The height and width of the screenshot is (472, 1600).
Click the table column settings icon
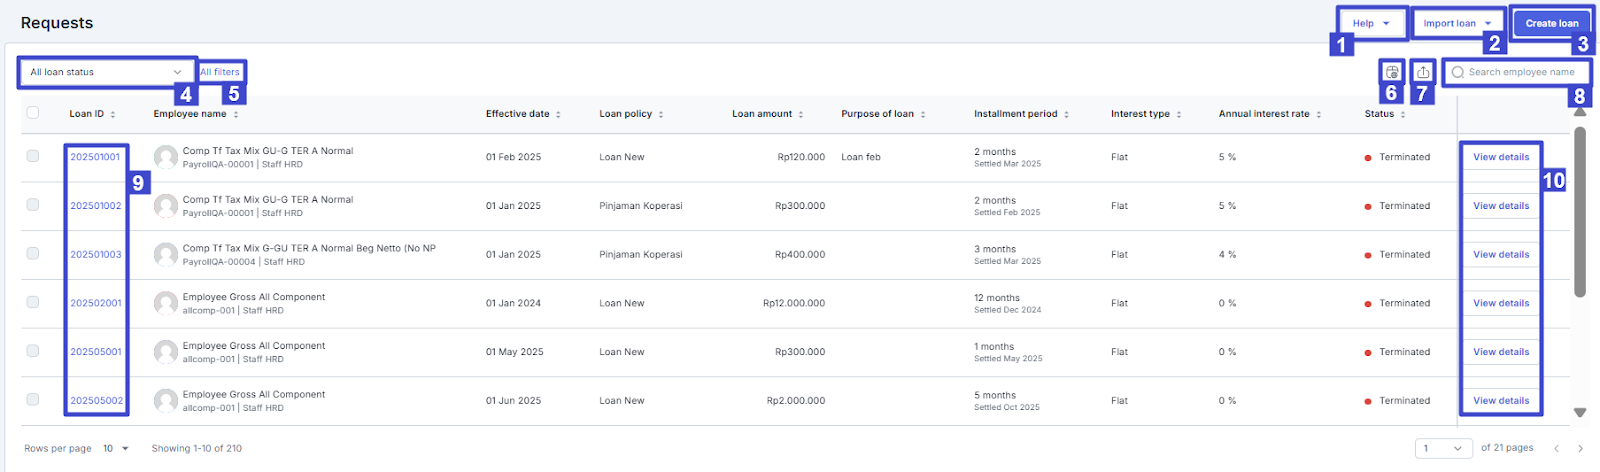1392,72
